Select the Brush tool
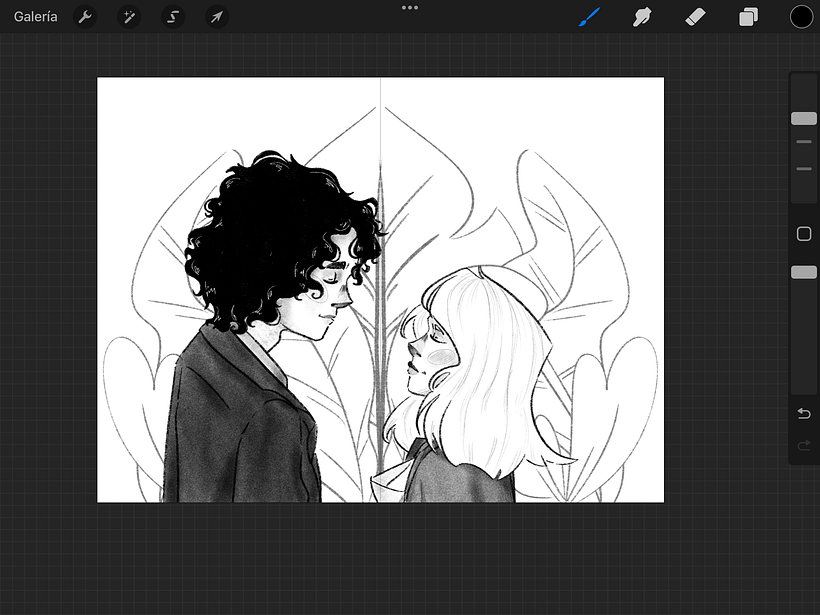 pos(590,17)
